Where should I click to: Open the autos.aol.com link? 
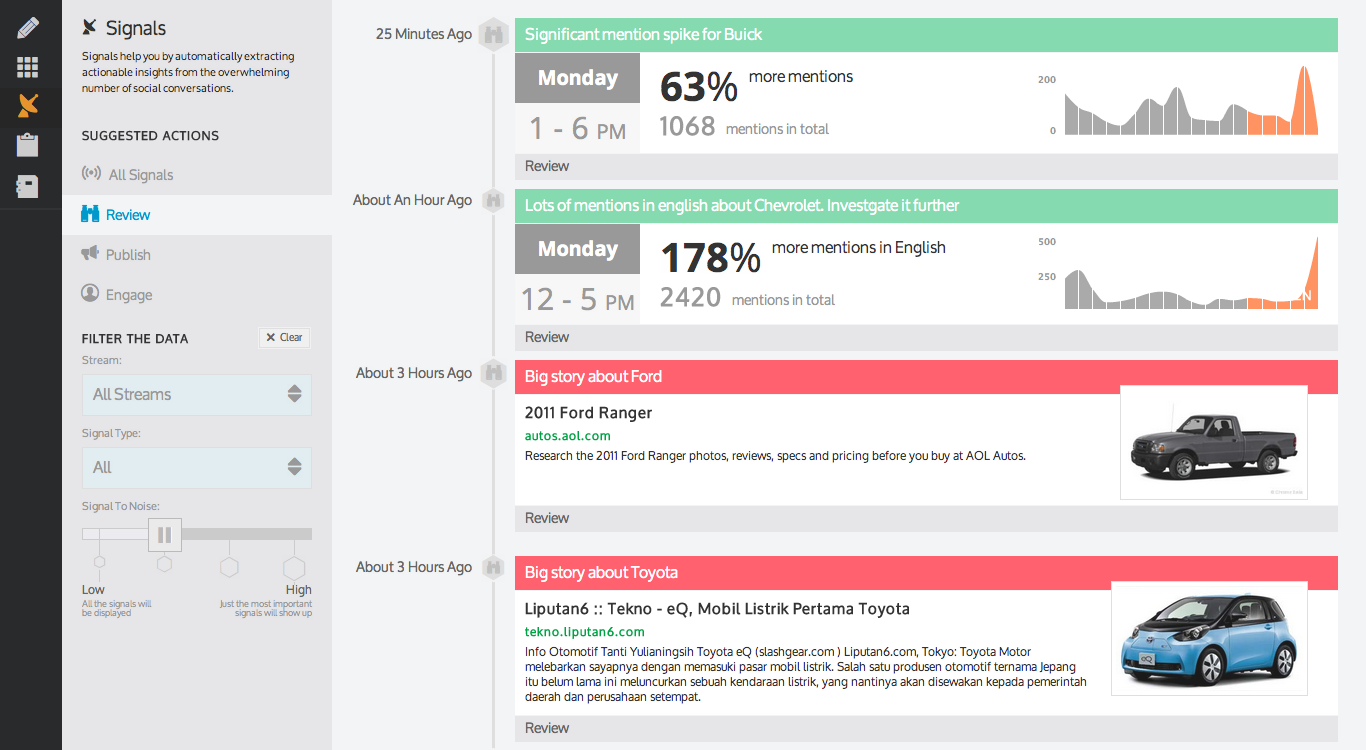tap(567, 436)
